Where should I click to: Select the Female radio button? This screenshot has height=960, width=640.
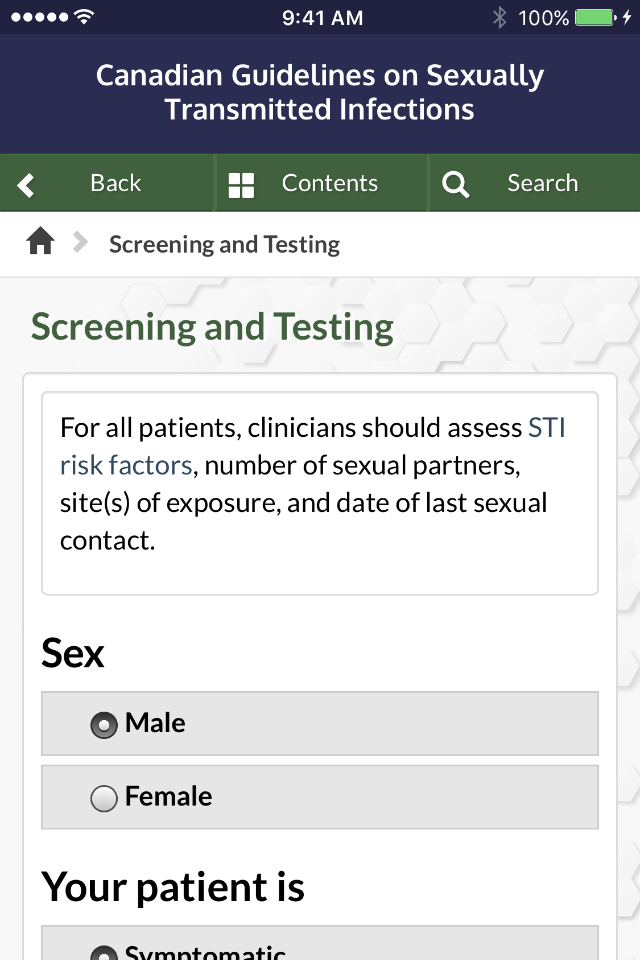tap(104, 797)
